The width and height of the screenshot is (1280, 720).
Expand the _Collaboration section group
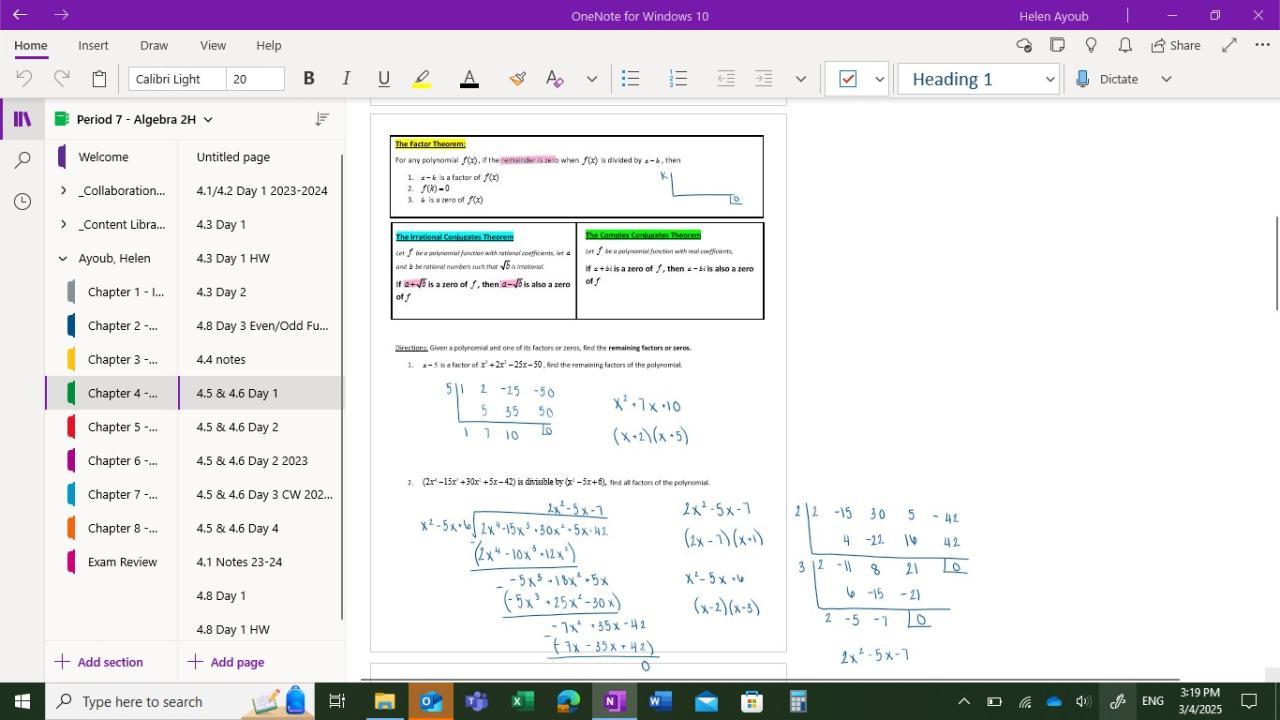tap(63, 191)
